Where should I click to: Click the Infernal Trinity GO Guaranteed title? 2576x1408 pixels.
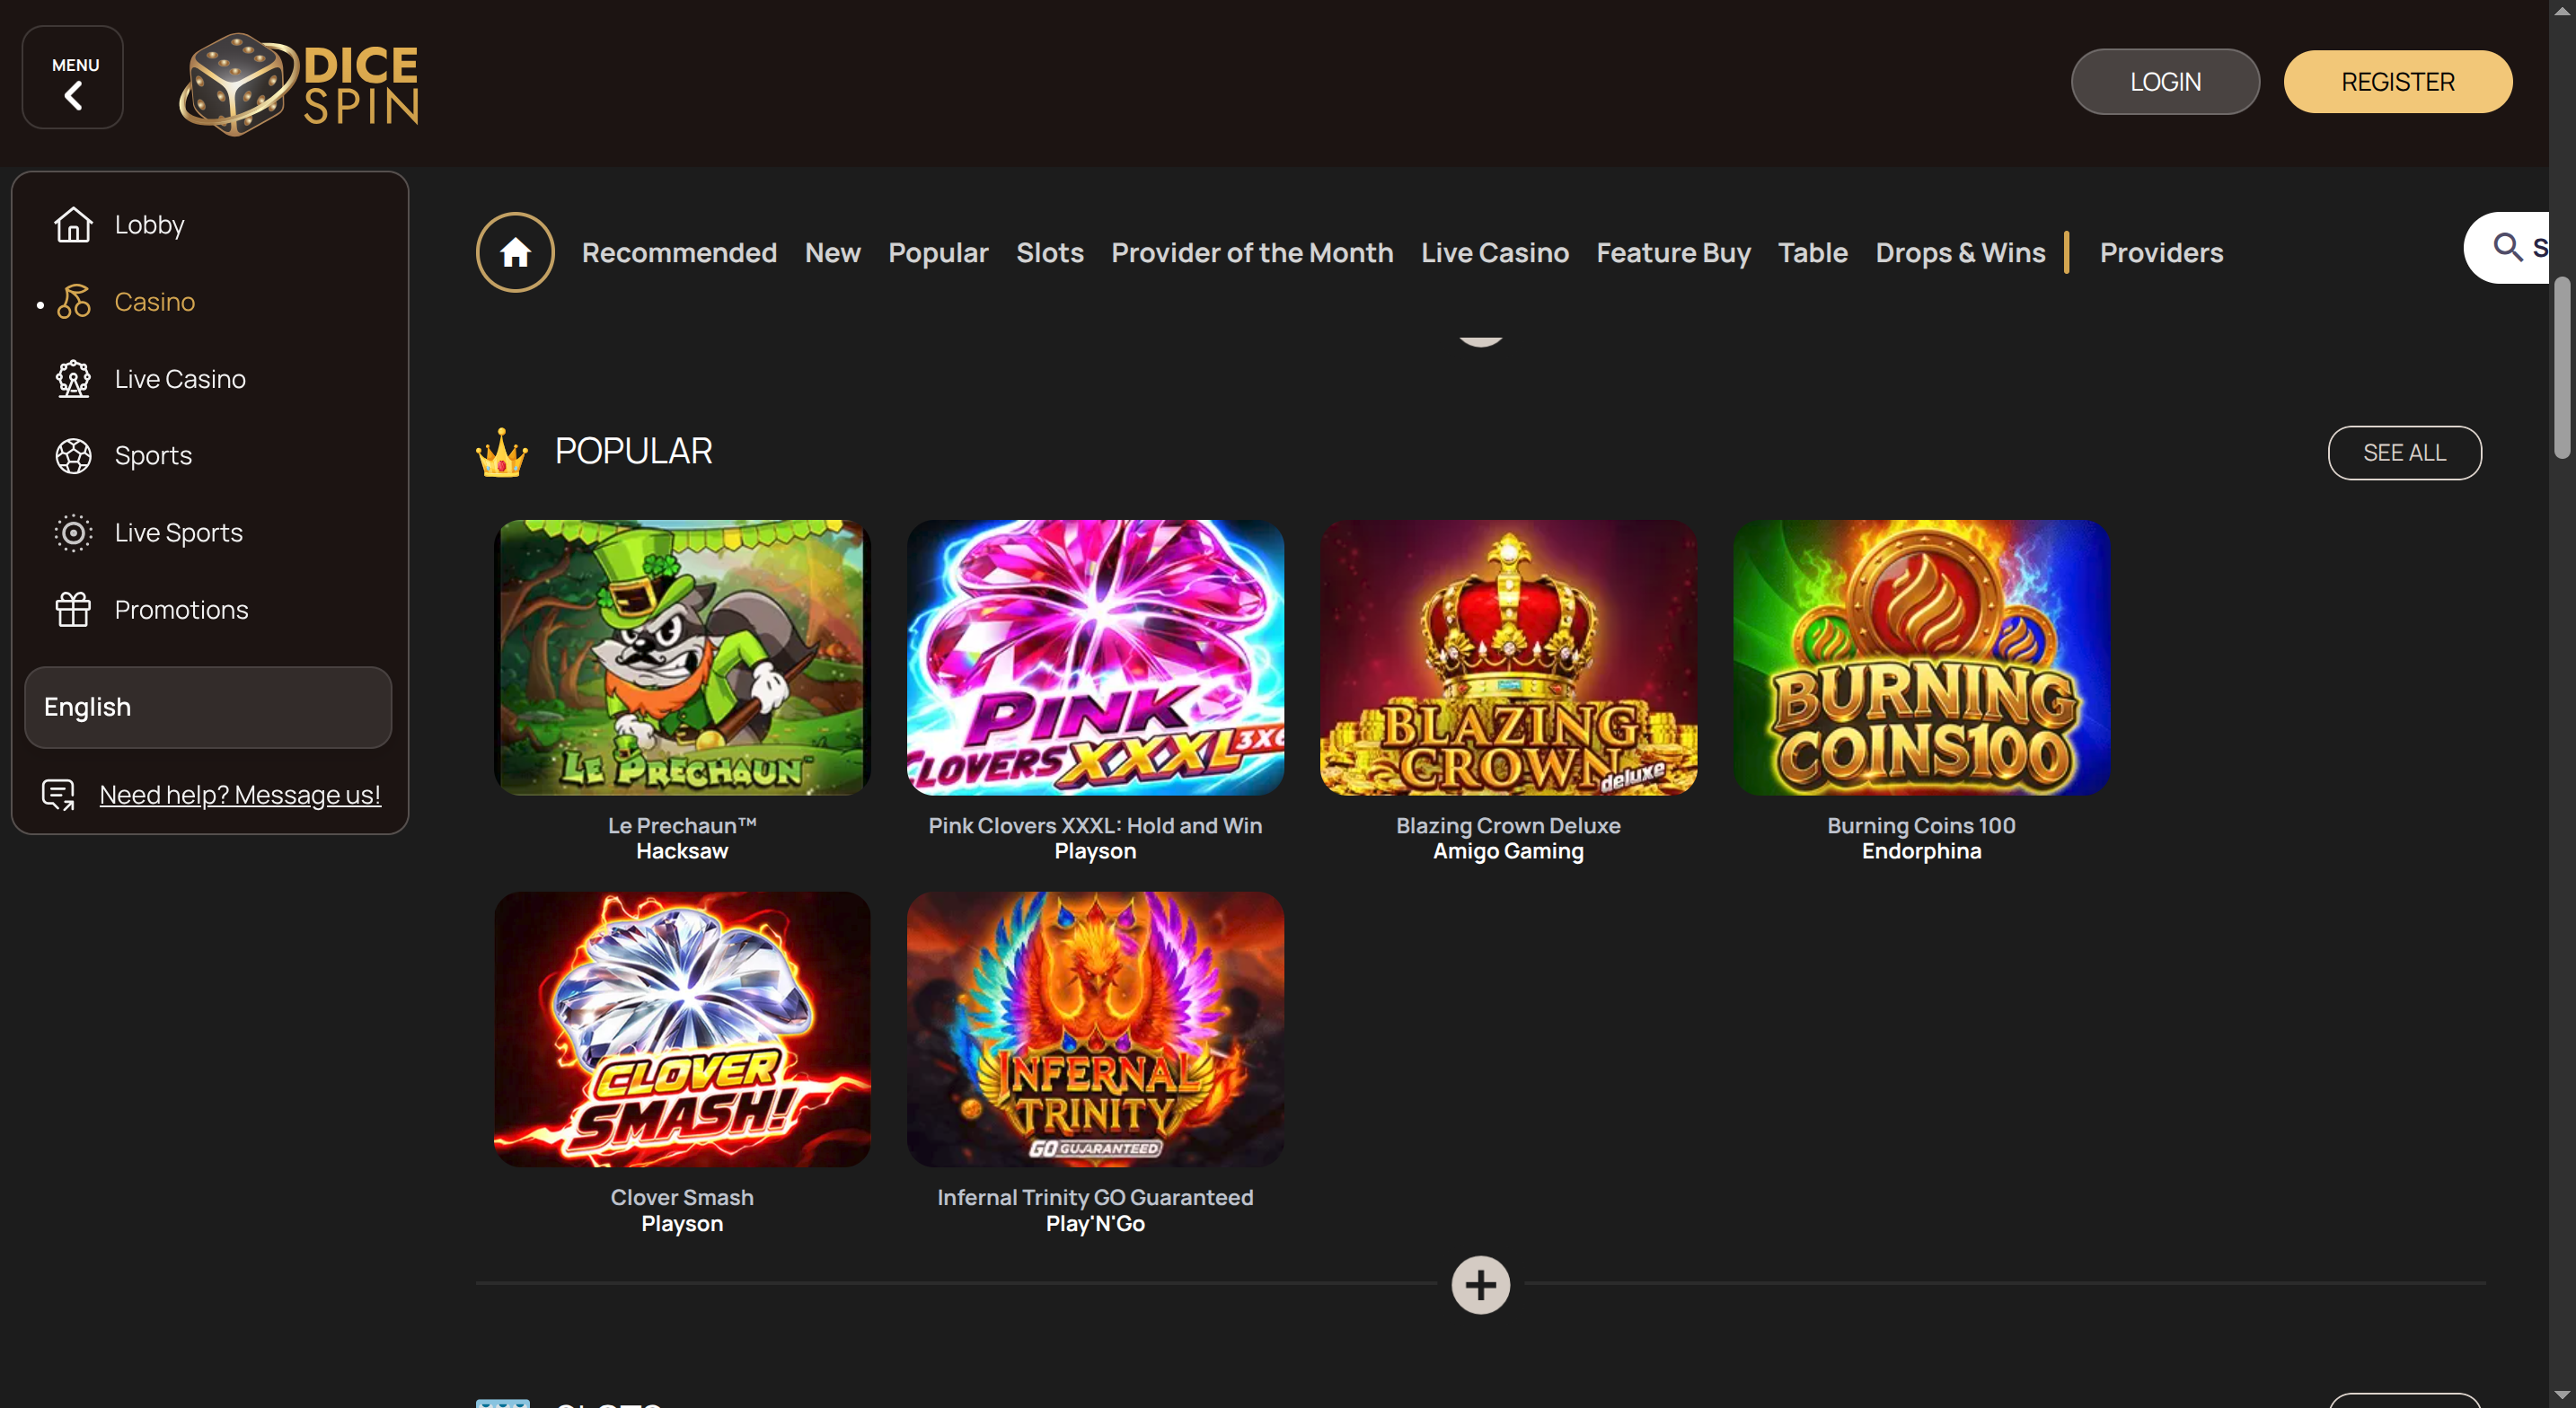point(1095,1198)
